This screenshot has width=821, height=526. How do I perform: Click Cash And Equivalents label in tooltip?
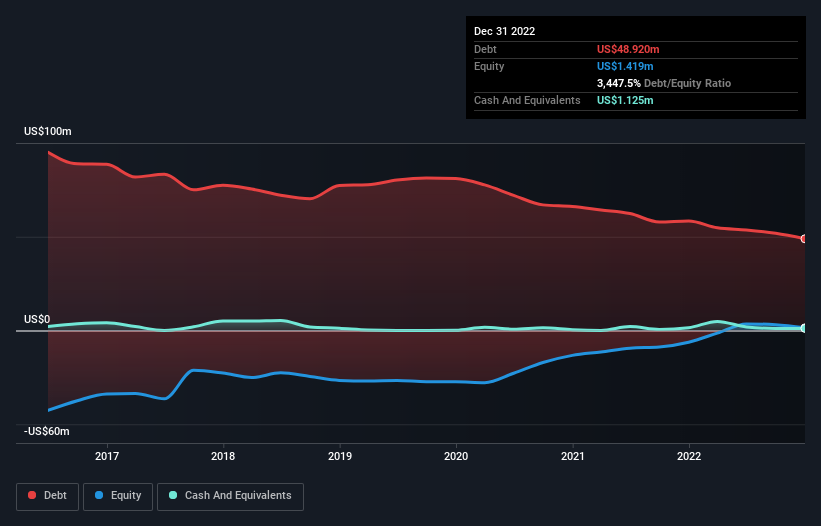pyautogui.click(x=527, y=100)
